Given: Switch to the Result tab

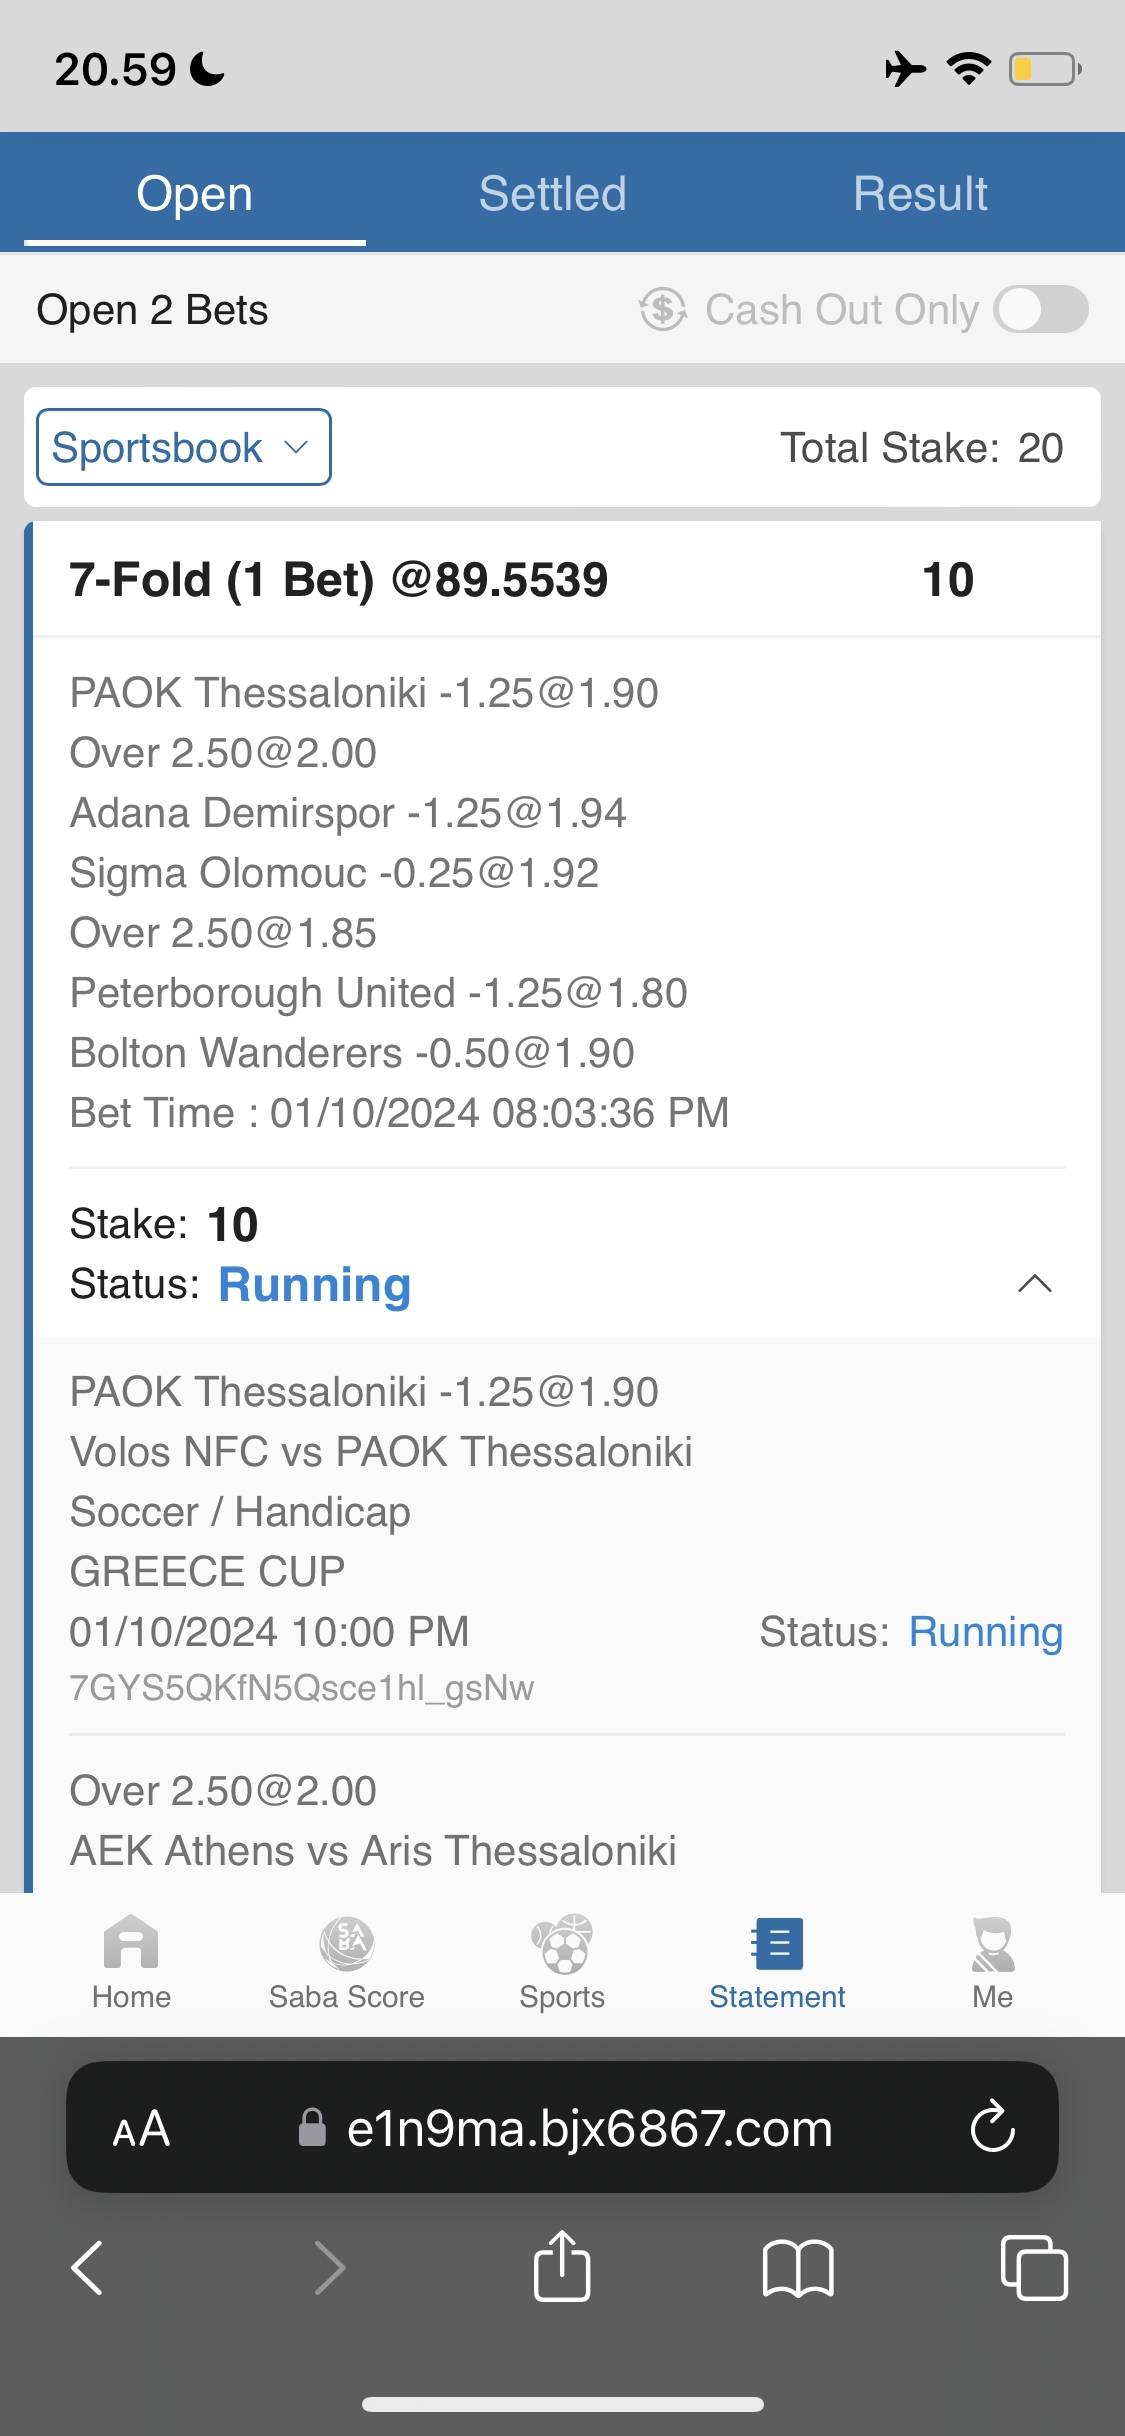Looking at the screenshot, I should click(x=920, y=193).
